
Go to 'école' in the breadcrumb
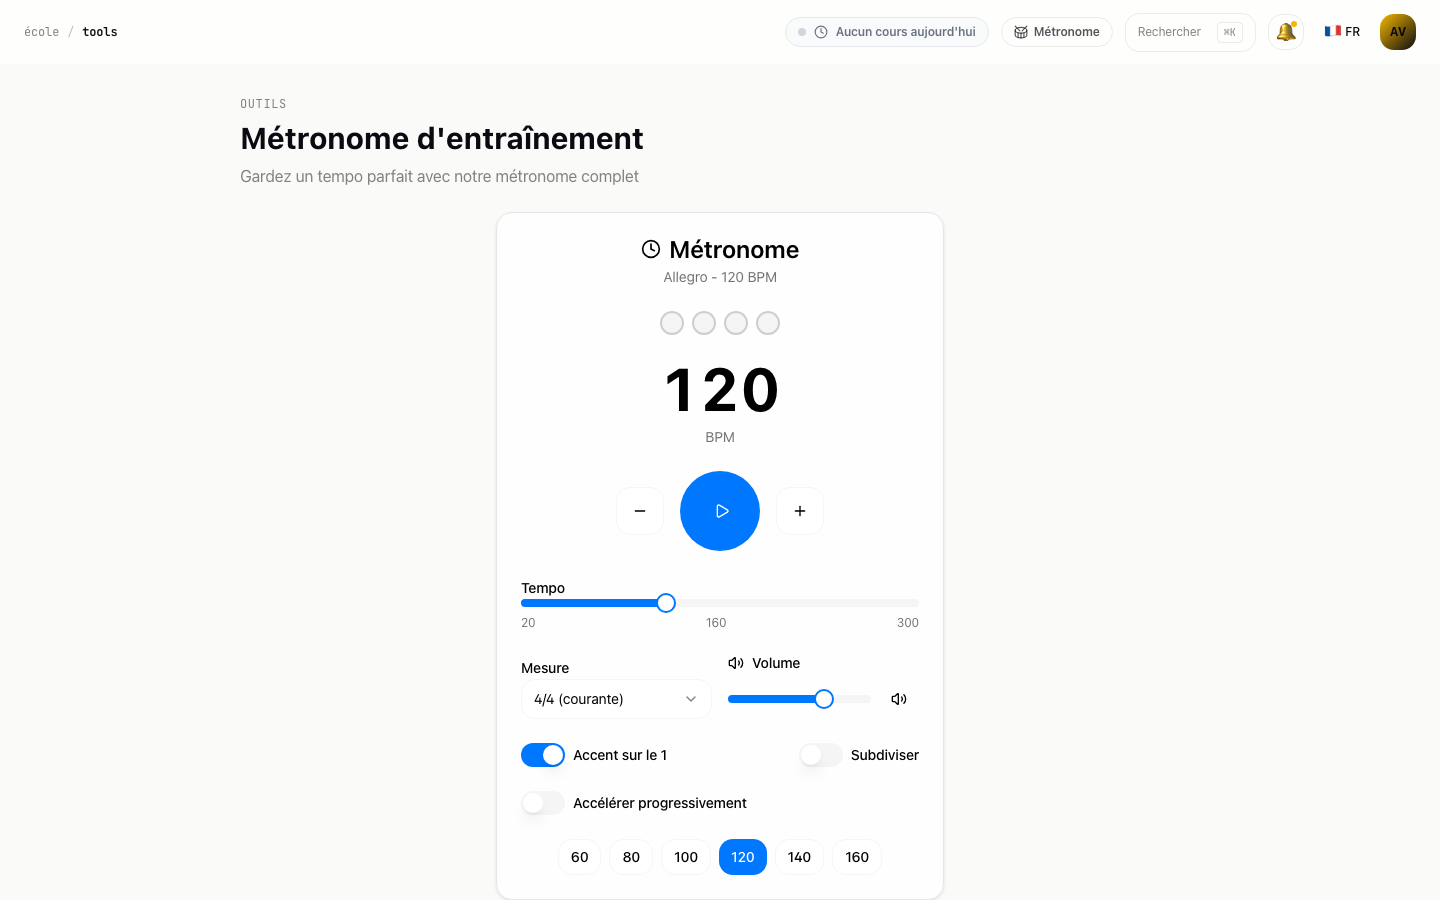pyautogui.click(x=42, y=32)
